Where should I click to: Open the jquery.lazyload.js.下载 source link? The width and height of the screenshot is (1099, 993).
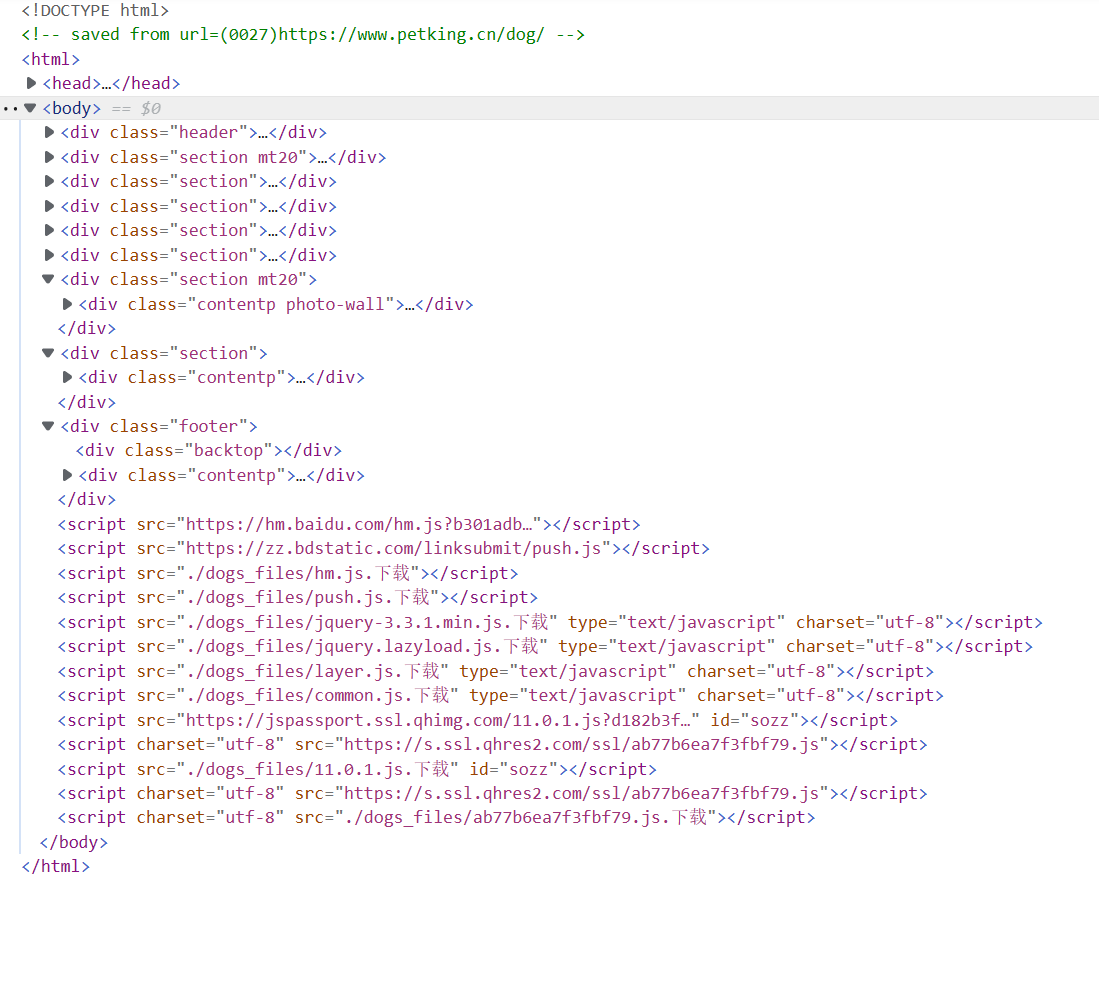[x=362, y=647]
